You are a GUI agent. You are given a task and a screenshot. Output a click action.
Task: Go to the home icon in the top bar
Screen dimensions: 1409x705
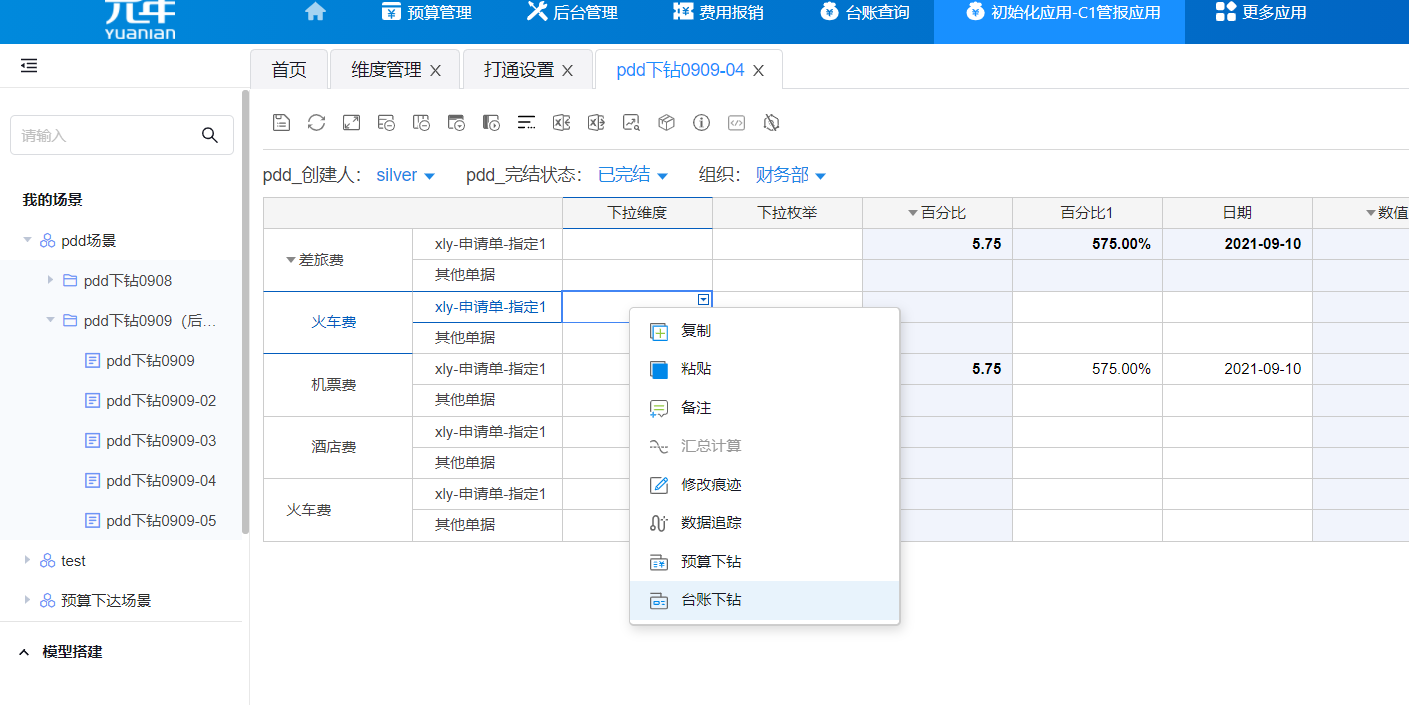pos(315,12)
